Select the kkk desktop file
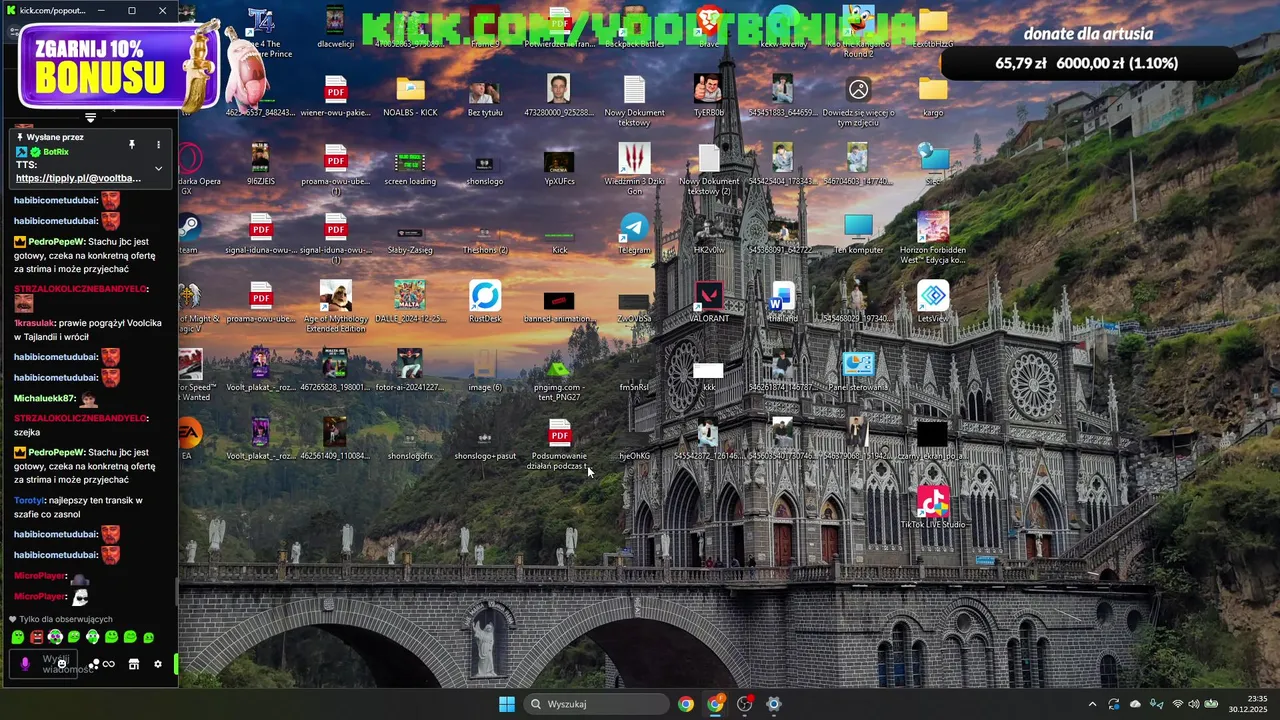The image size is (1280, 720). coord(709,372)
